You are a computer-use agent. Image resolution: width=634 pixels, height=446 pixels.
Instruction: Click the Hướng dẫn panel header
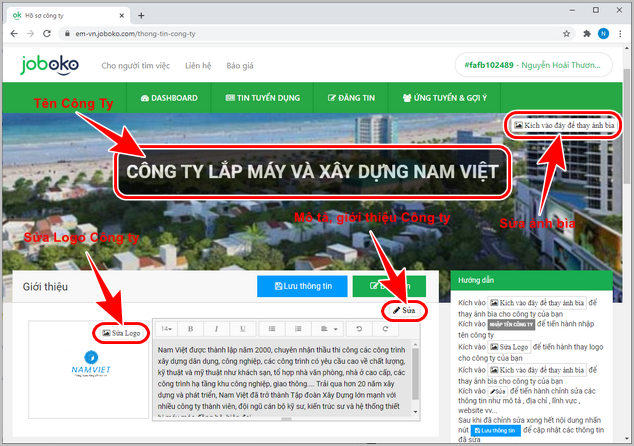[531, 280]
